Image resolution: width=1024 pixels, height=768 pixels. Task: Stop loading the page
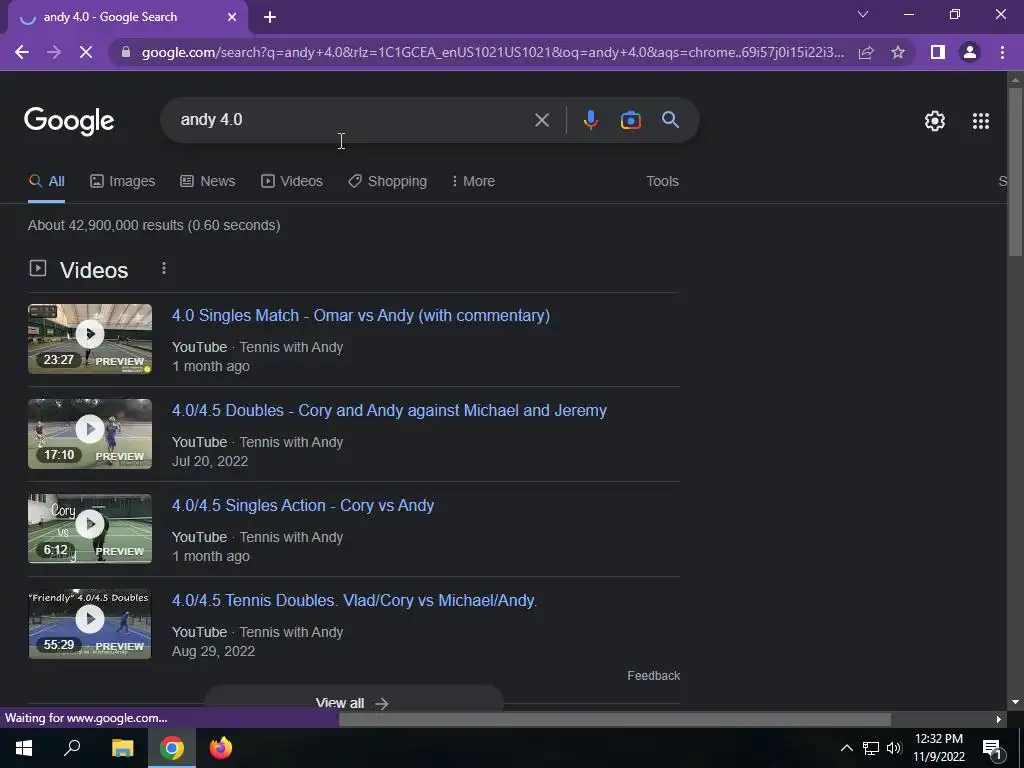coord(86,52)
